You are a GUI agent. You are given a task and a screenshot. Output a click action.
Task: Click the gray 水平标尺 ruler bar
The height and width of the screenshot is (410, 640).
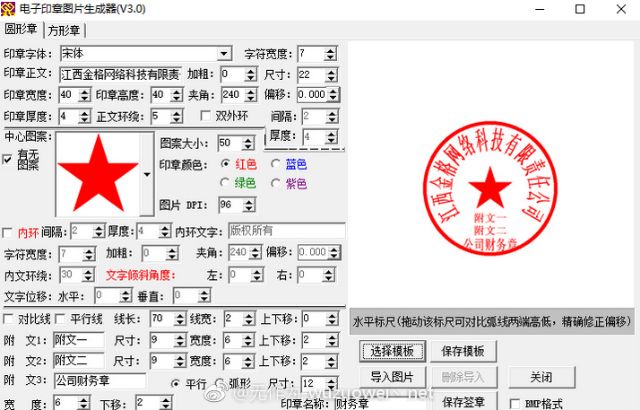click(492, 322)
